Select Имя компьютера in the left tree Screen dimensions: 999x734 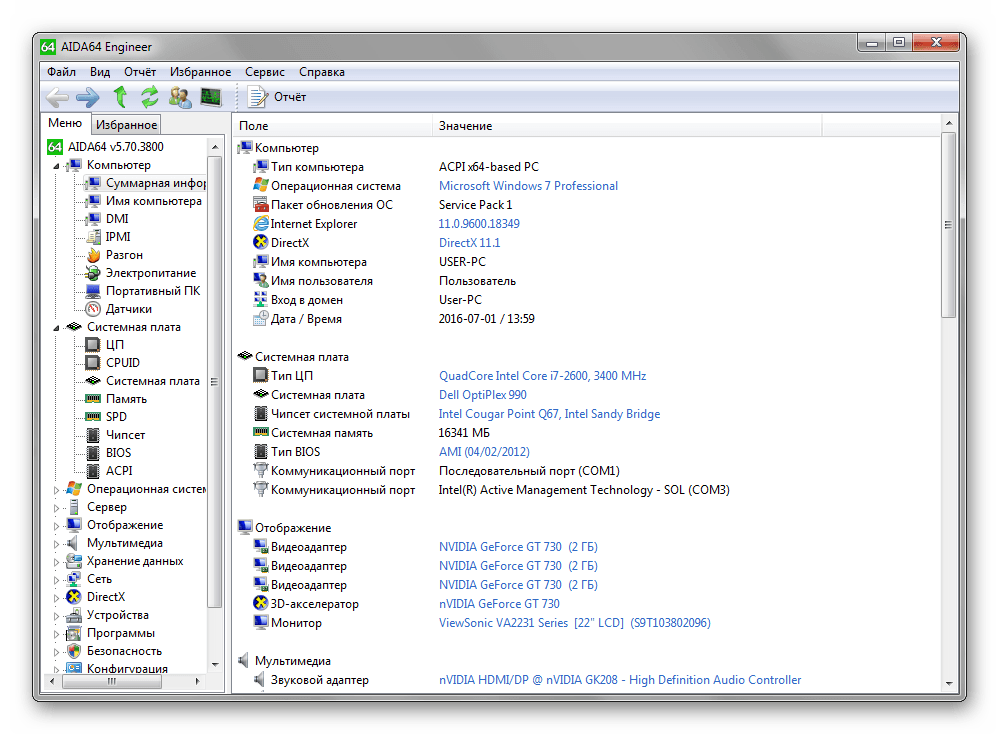tap(153, 201)
